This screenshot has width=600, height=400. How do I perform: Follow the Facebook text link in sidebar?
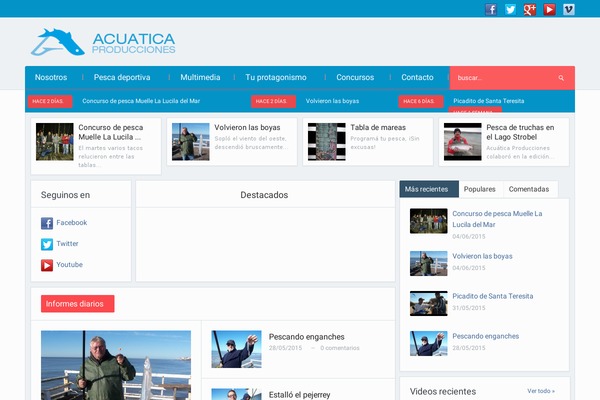(72, 223)
